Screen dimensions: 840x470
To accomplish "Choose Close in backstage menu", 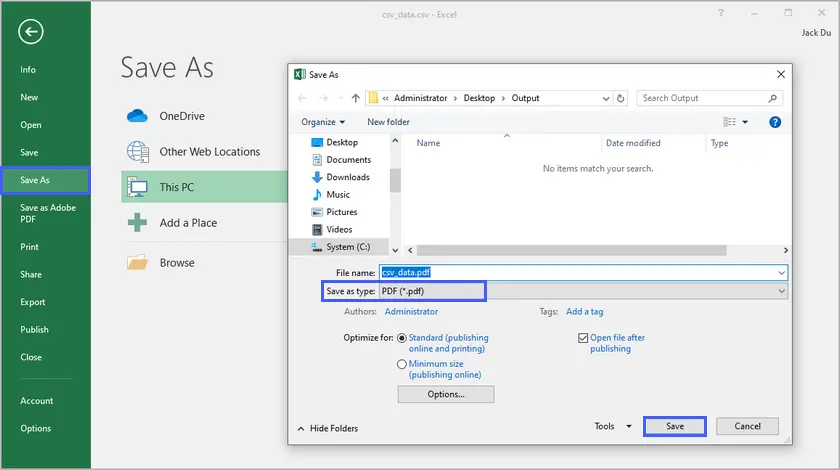I will click(x=31, y=357).
